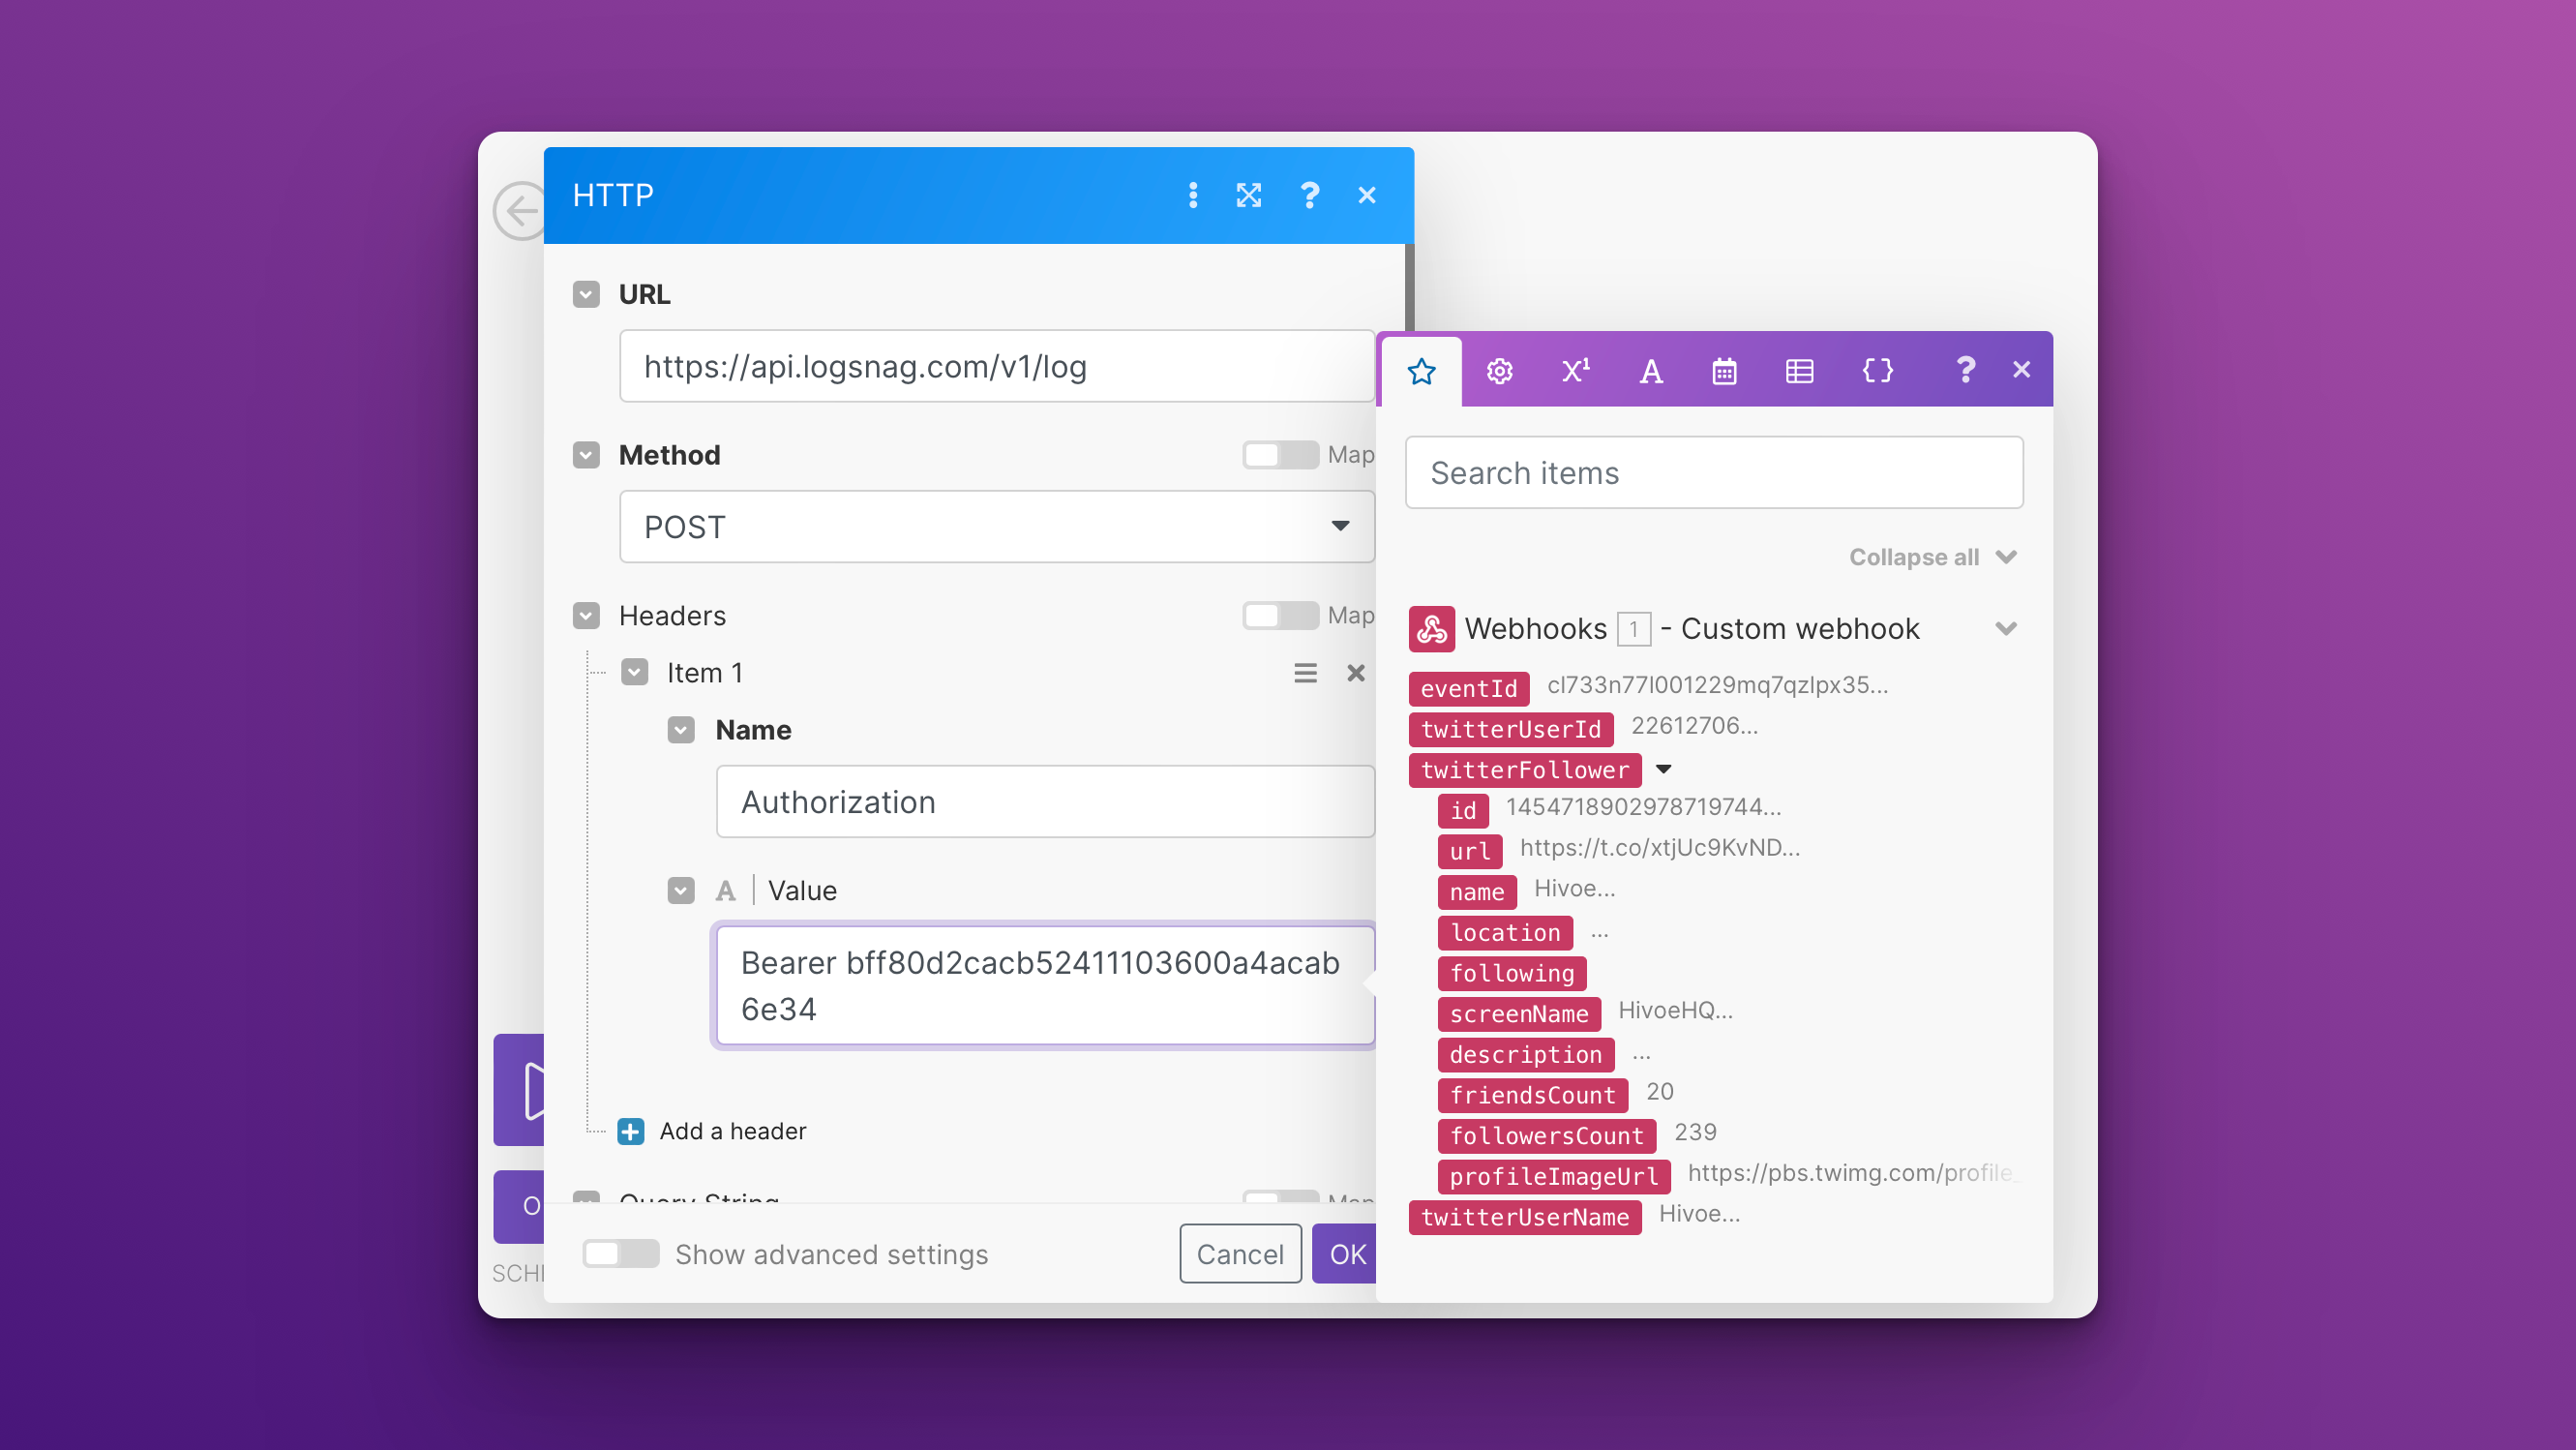This screenshot has width=2576, height=1450.
Task: Open the POST method dropdown
Action: click(x=996, y=526)
